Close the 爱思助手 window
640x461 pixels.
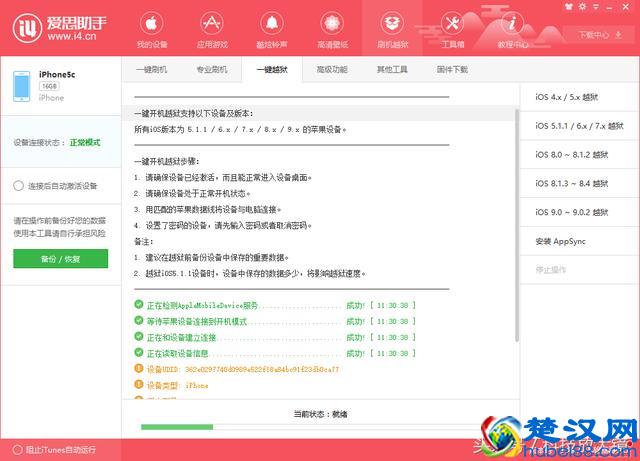click(x=626, y=7)
